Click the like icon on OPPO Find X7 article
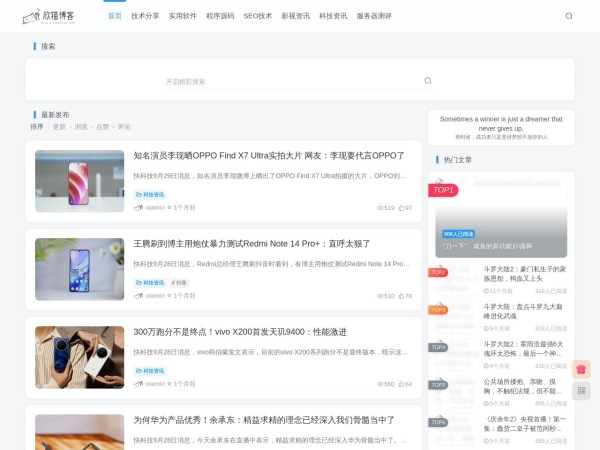Image resolution: width=600 pixels, height=450 pixels. [x=400, y=208]
